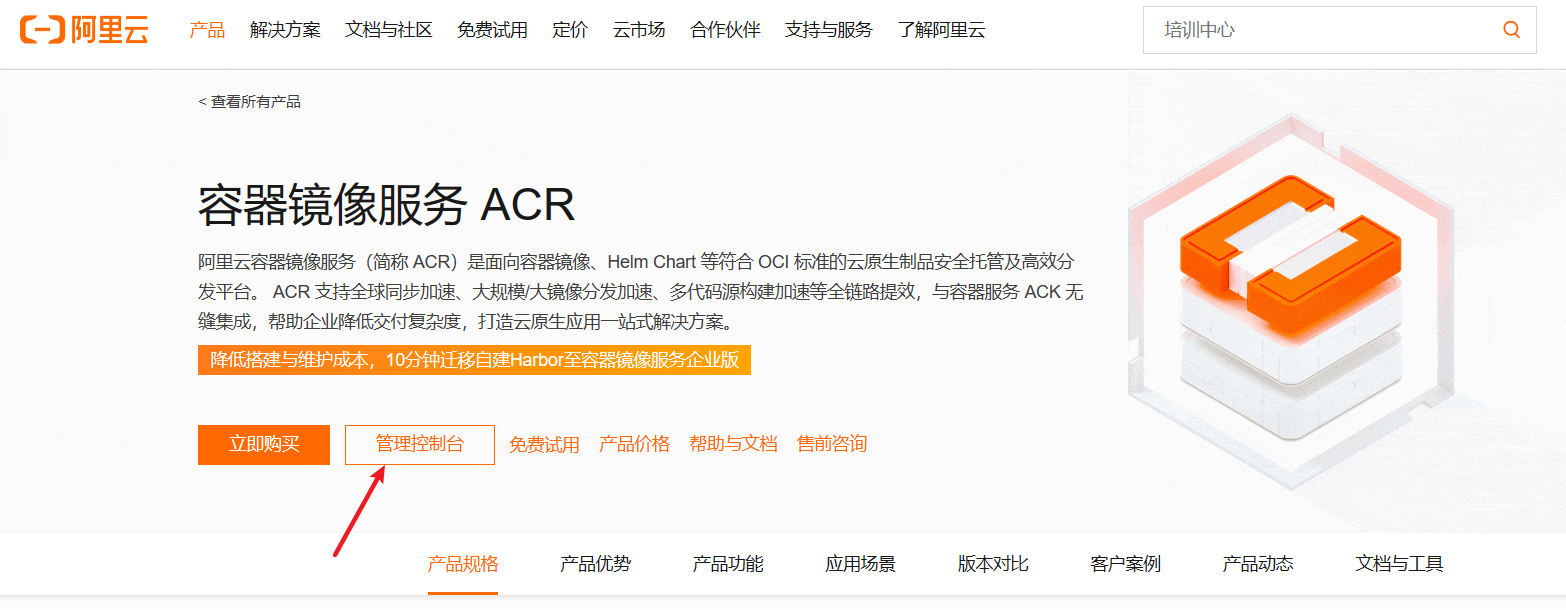
Task: Click the Alibaba Cloud logo
Action: pyautogui.click(x=84, y=30)
